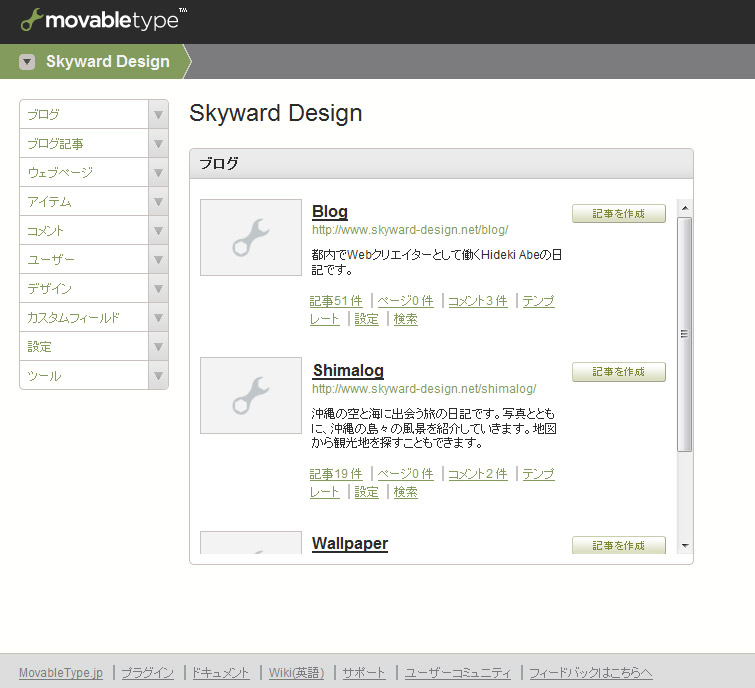The height and width of the screenshot is (688, 755).
Task: Click the Skyward Design breadcrumb title
Action: point(108,62)
